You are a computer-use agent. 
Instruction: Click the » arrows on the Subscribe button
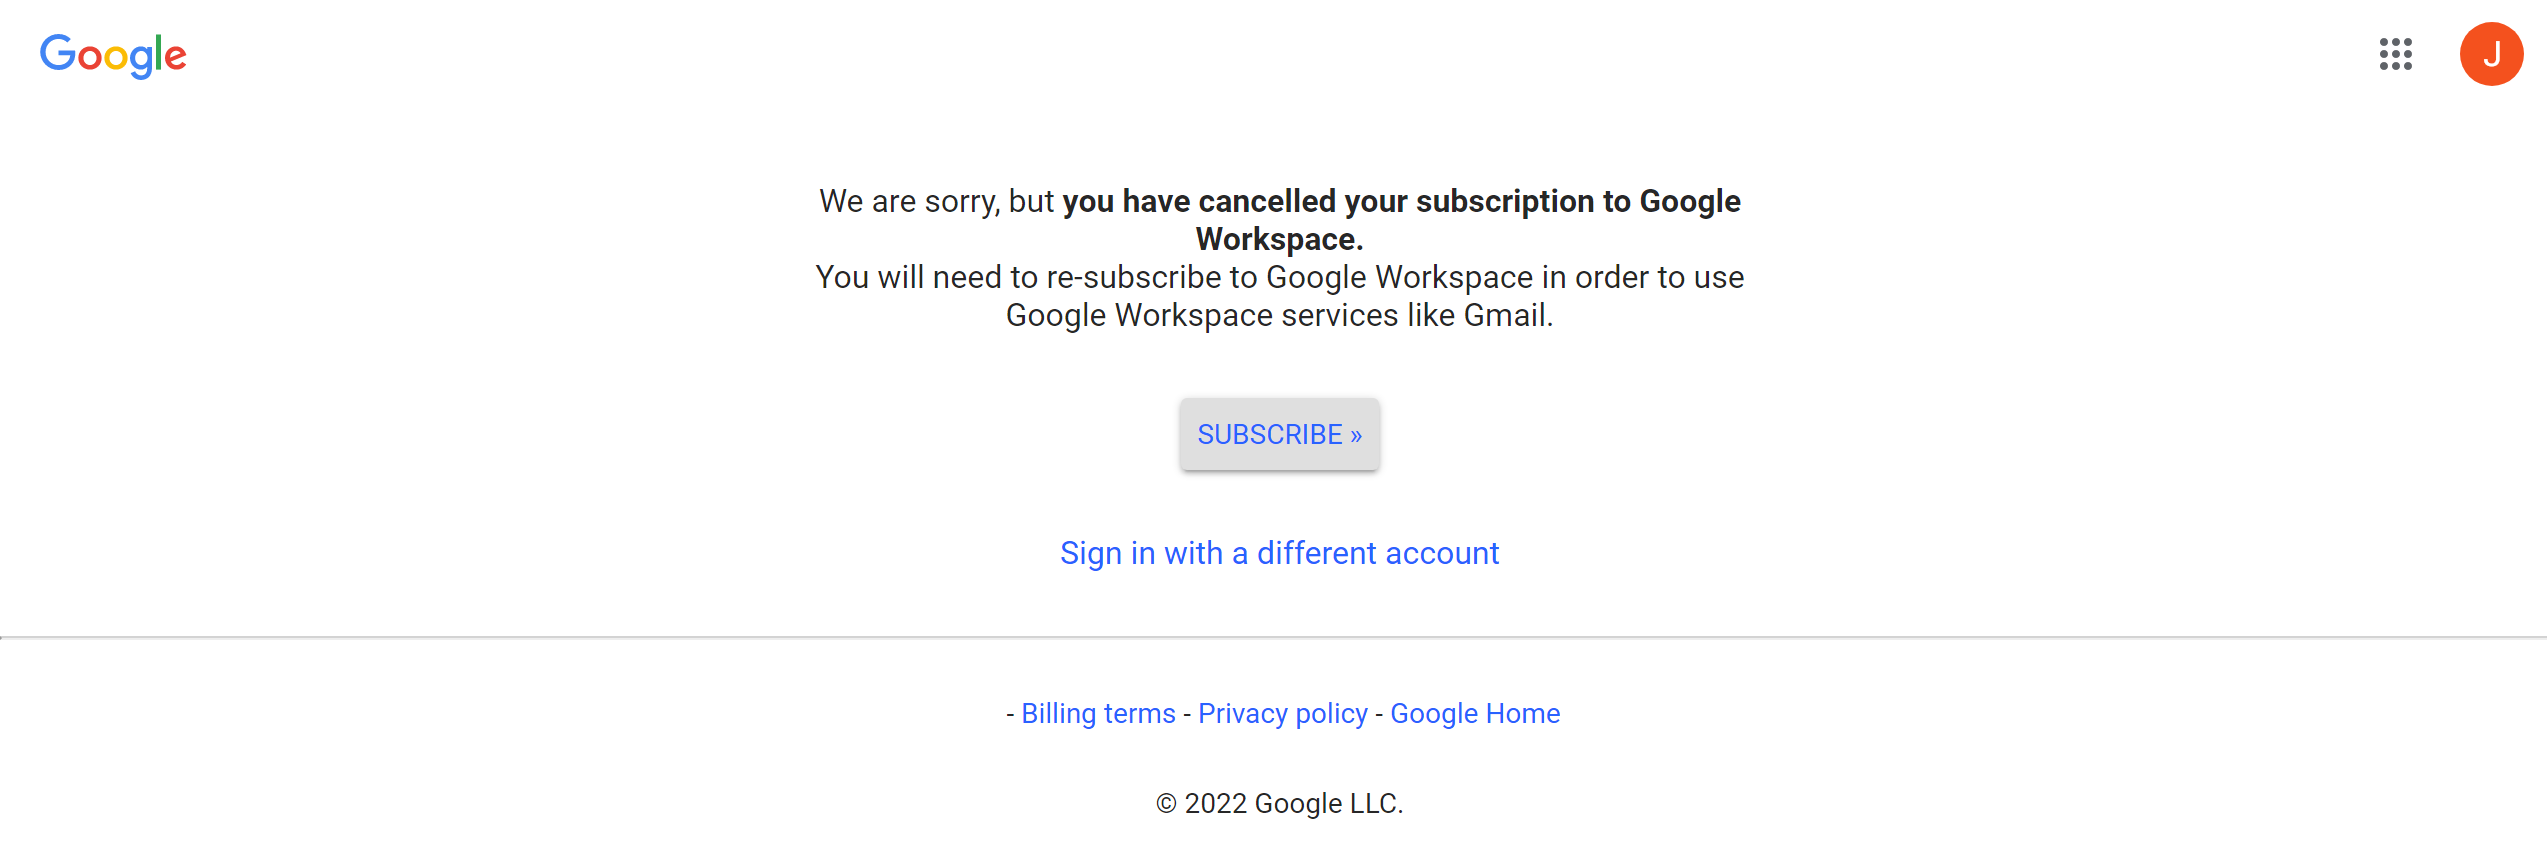1356,436
